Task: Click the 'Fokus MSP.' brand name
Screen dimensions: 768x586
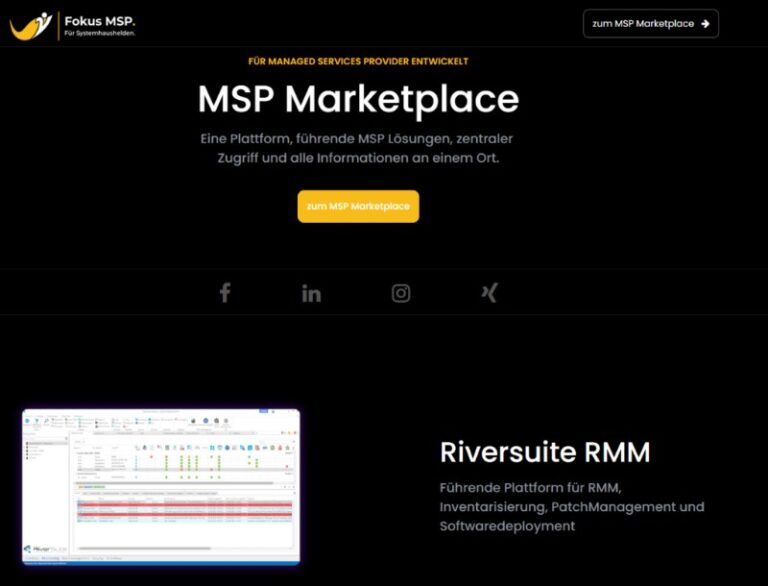Action: point(100,19)
